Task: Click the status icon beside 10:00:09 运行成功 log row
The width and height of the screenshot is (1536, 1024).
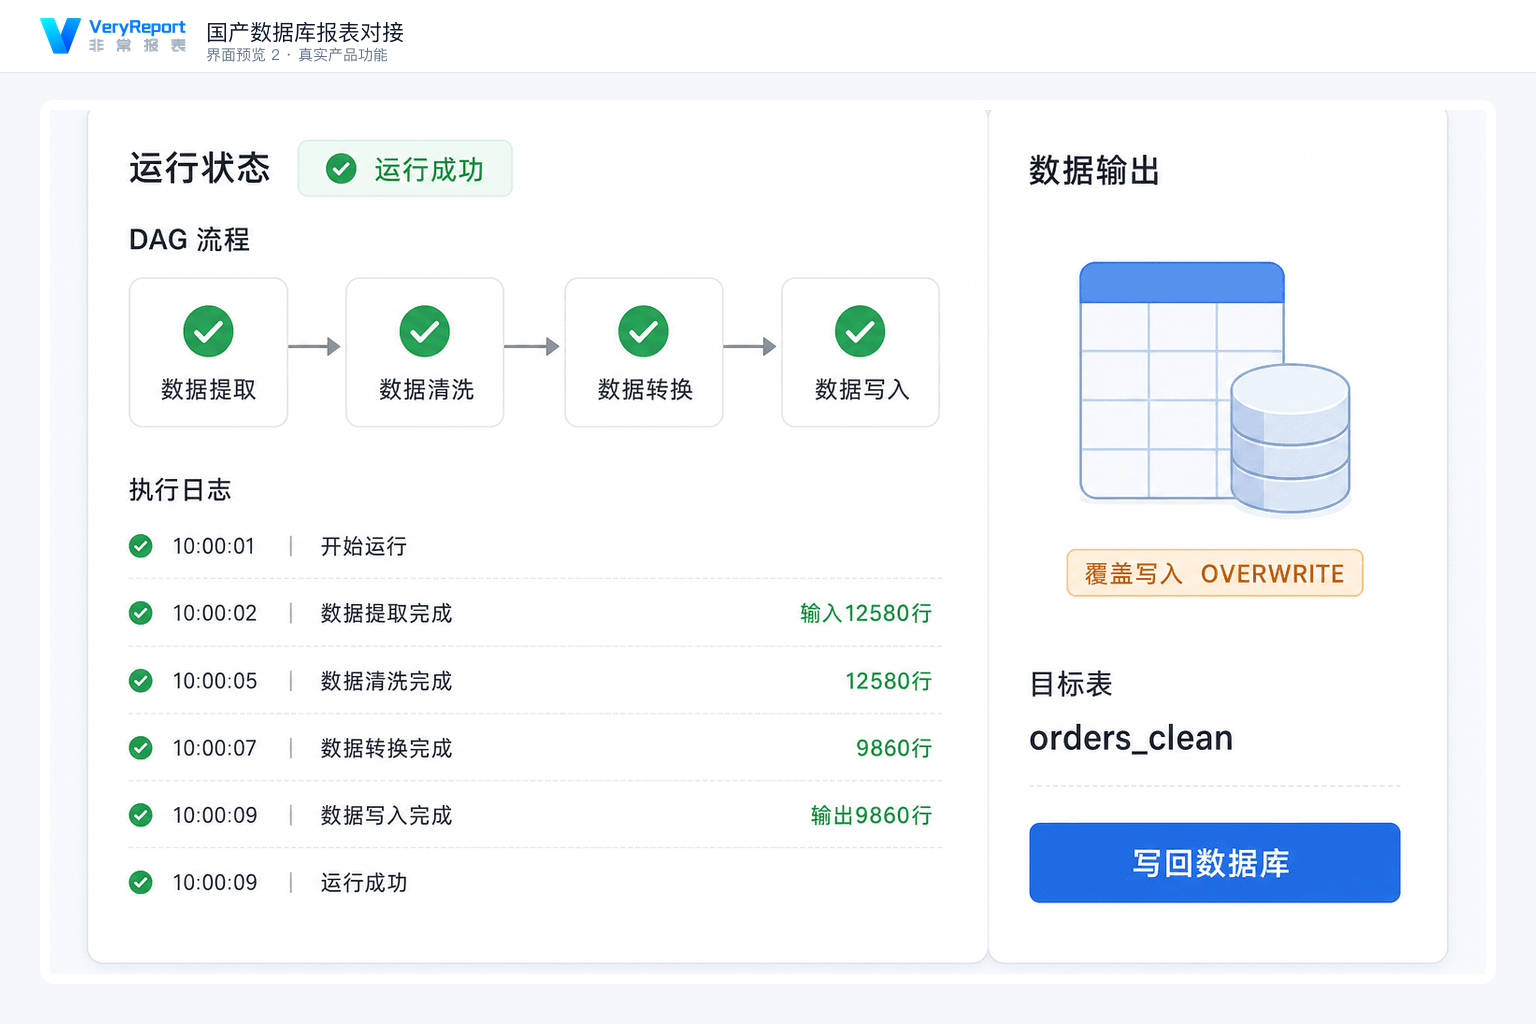Action: [141, 882]
